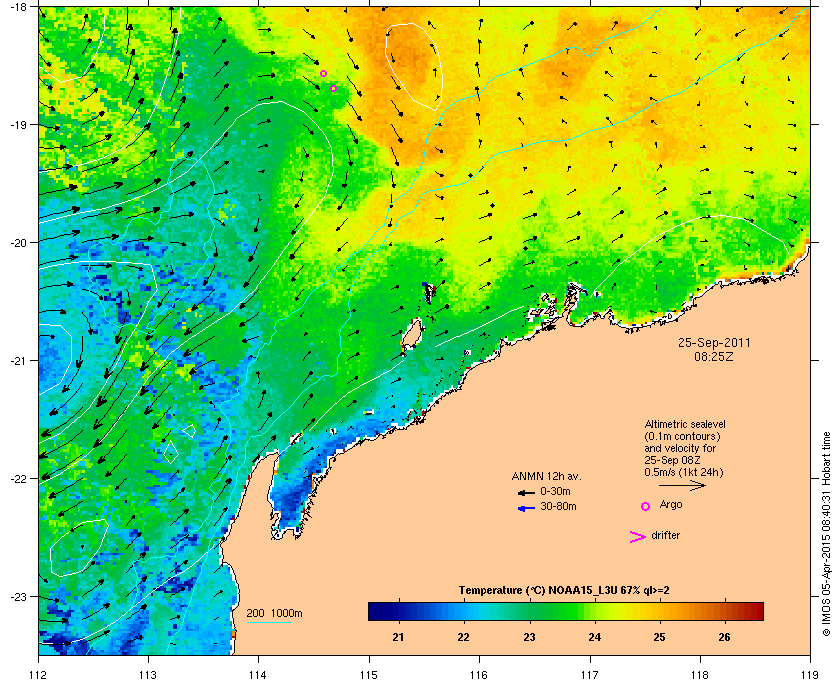Screen dimensions: 840x680
Task: Click the longitude label 112
Action: coord(39,674)
